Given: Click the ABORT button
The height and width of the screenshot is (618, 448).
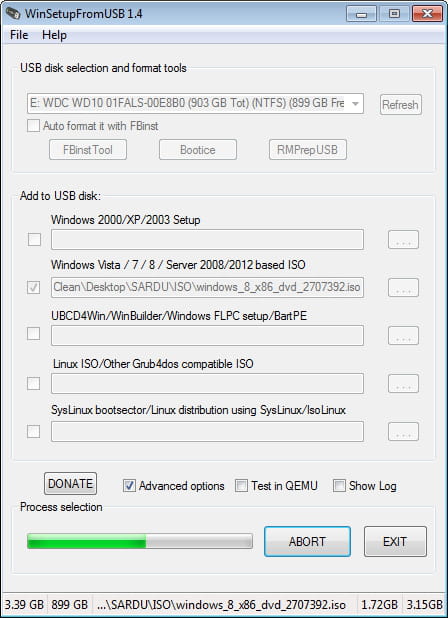Looking at the screenshot, I should click(307, 542).
